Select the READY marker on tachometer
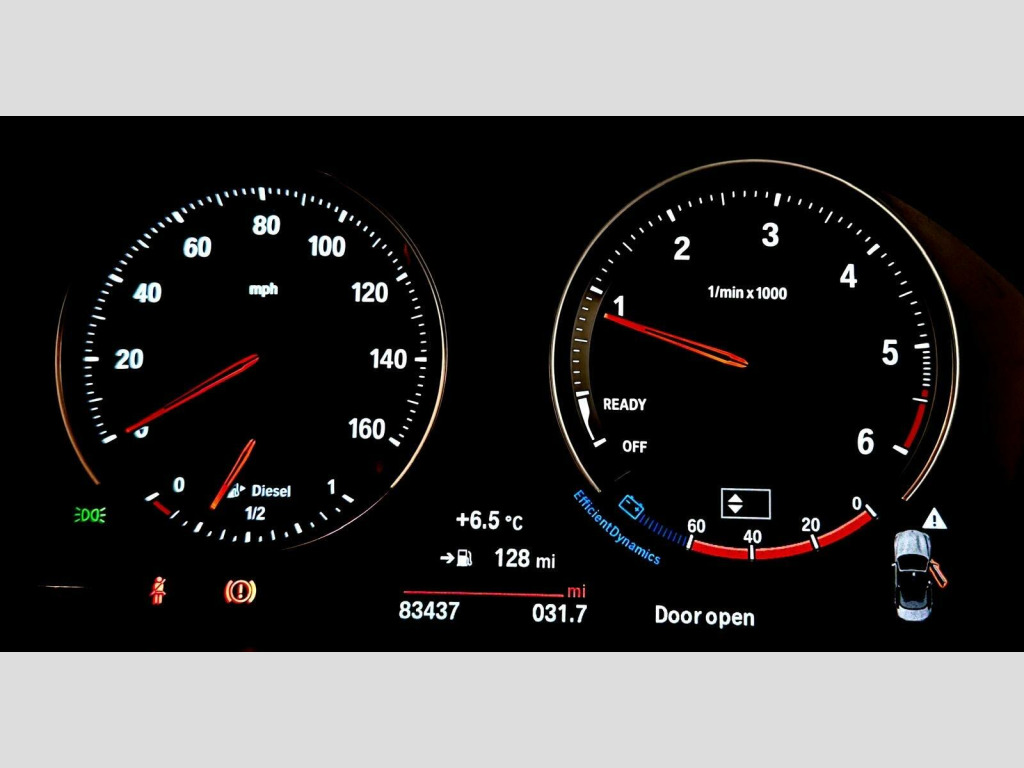Image resolution: width=1024 pixels, height=768 pixels. tap(625, 405)
